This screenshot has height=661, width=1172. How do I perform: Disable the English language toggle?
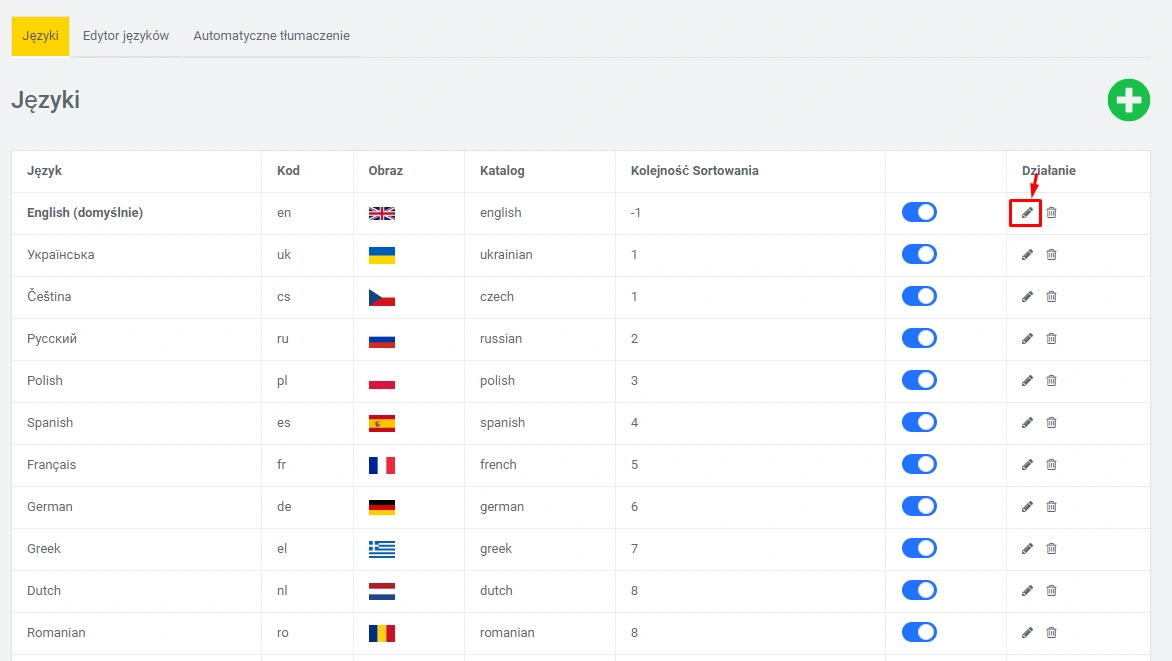(x=919, y=212)
